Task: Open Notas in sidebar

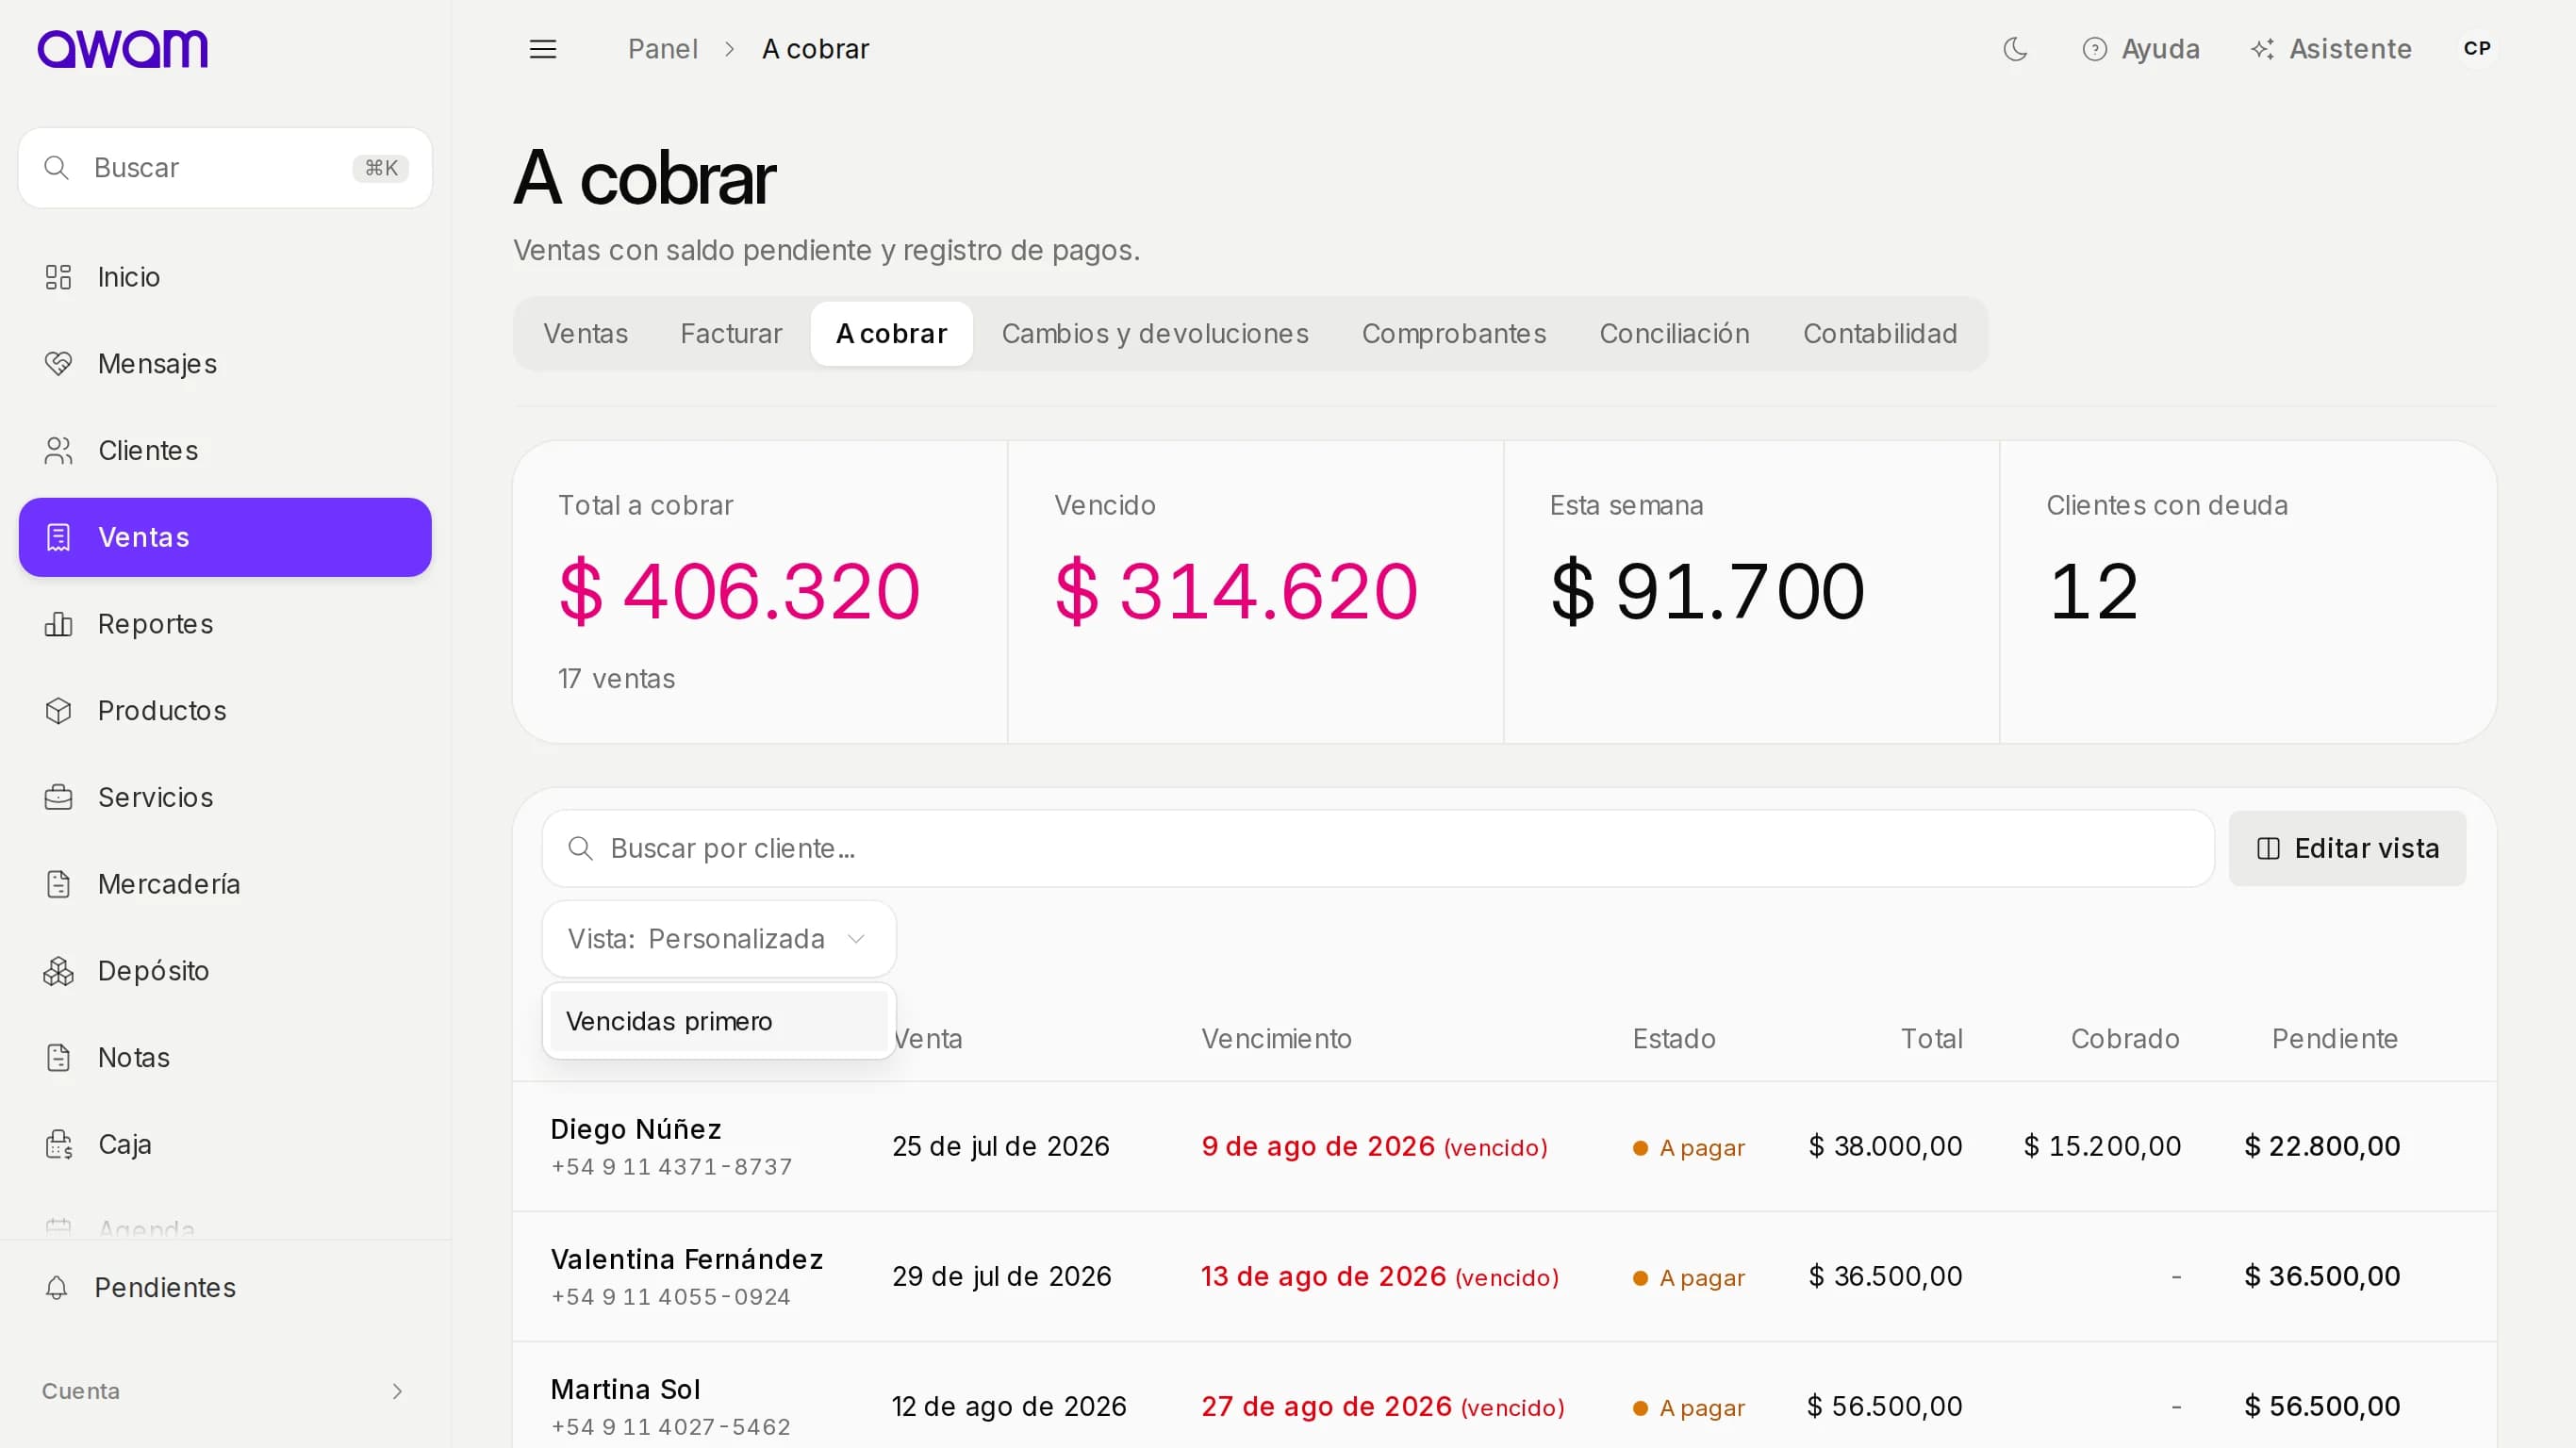Action: click(225, 1058)
